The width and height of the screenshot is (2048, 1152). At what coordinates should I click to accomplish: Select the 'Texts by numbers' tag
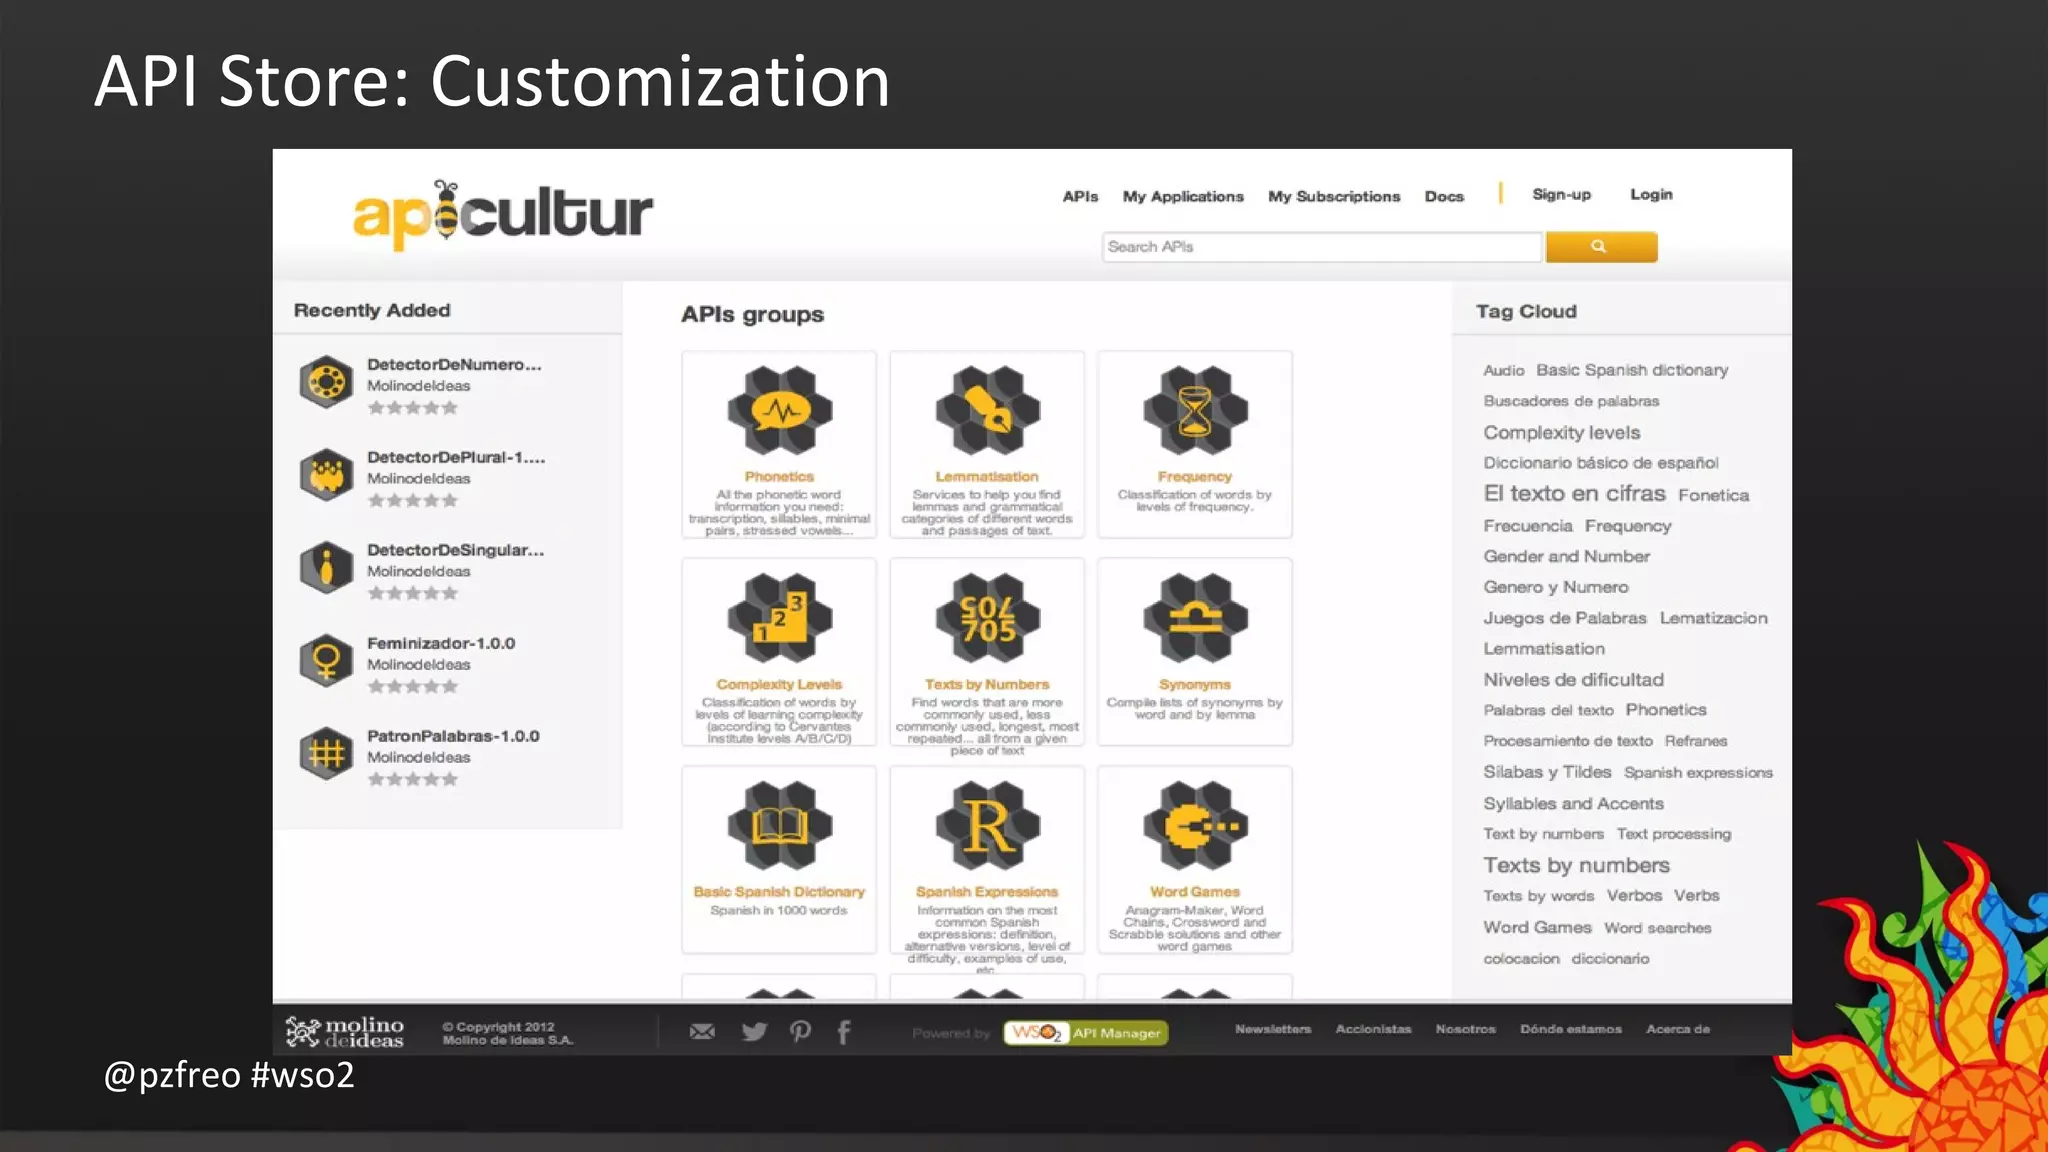1576,865
